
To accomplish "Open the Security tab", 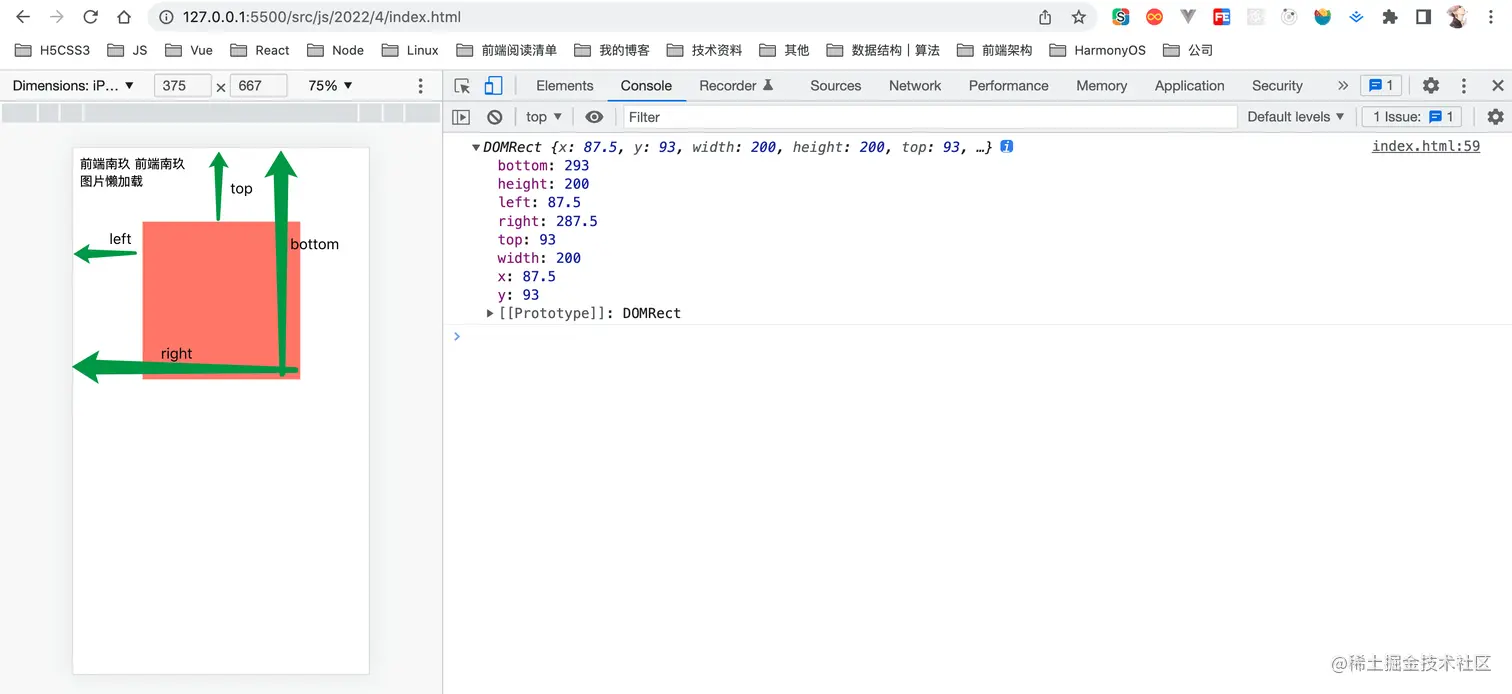I will (1277, 86).
